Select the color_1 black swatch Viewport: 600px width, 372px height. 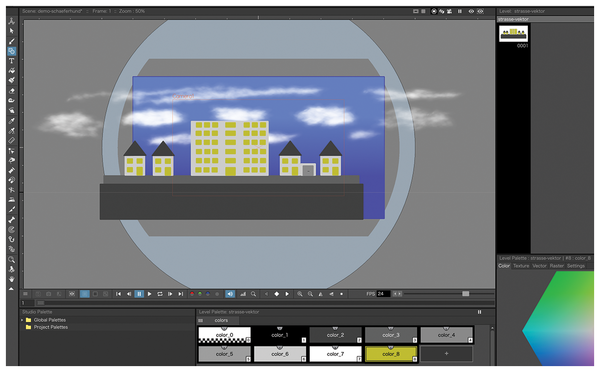pos(280,335)
